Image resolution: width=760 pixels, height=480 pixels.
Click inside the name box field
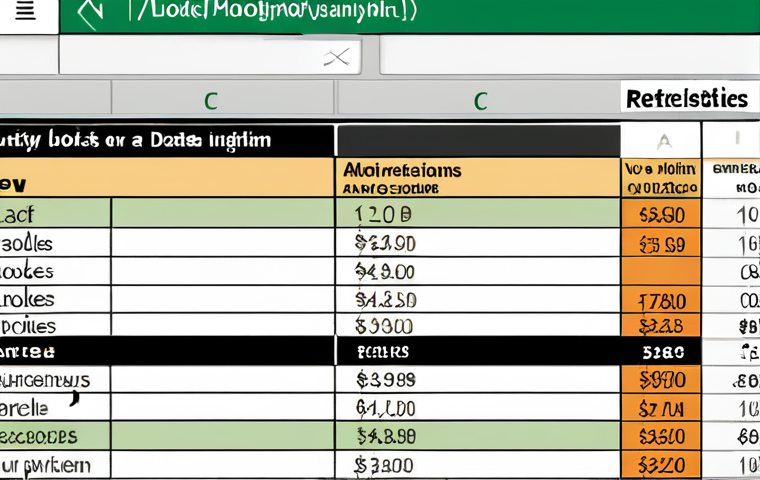tap(210, 57)
